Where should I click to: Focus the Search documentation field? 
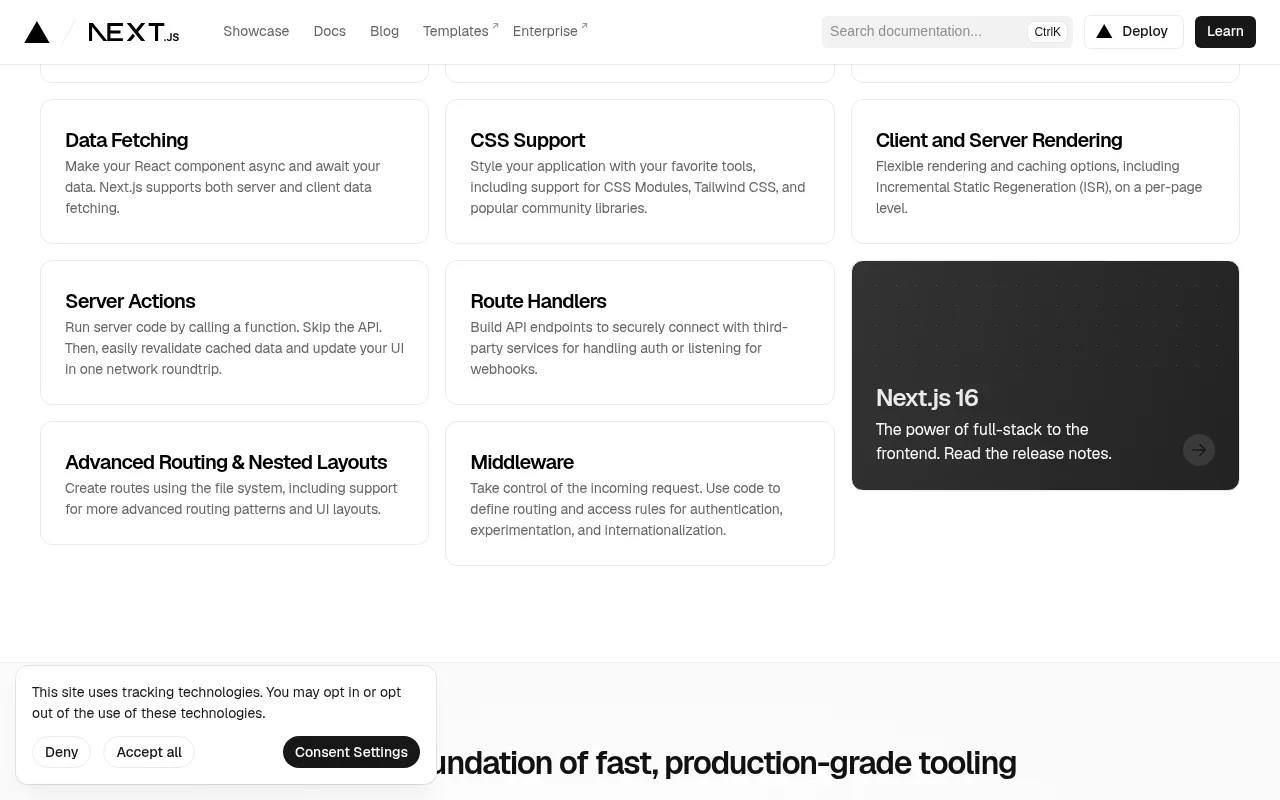(x=947, y=32)
